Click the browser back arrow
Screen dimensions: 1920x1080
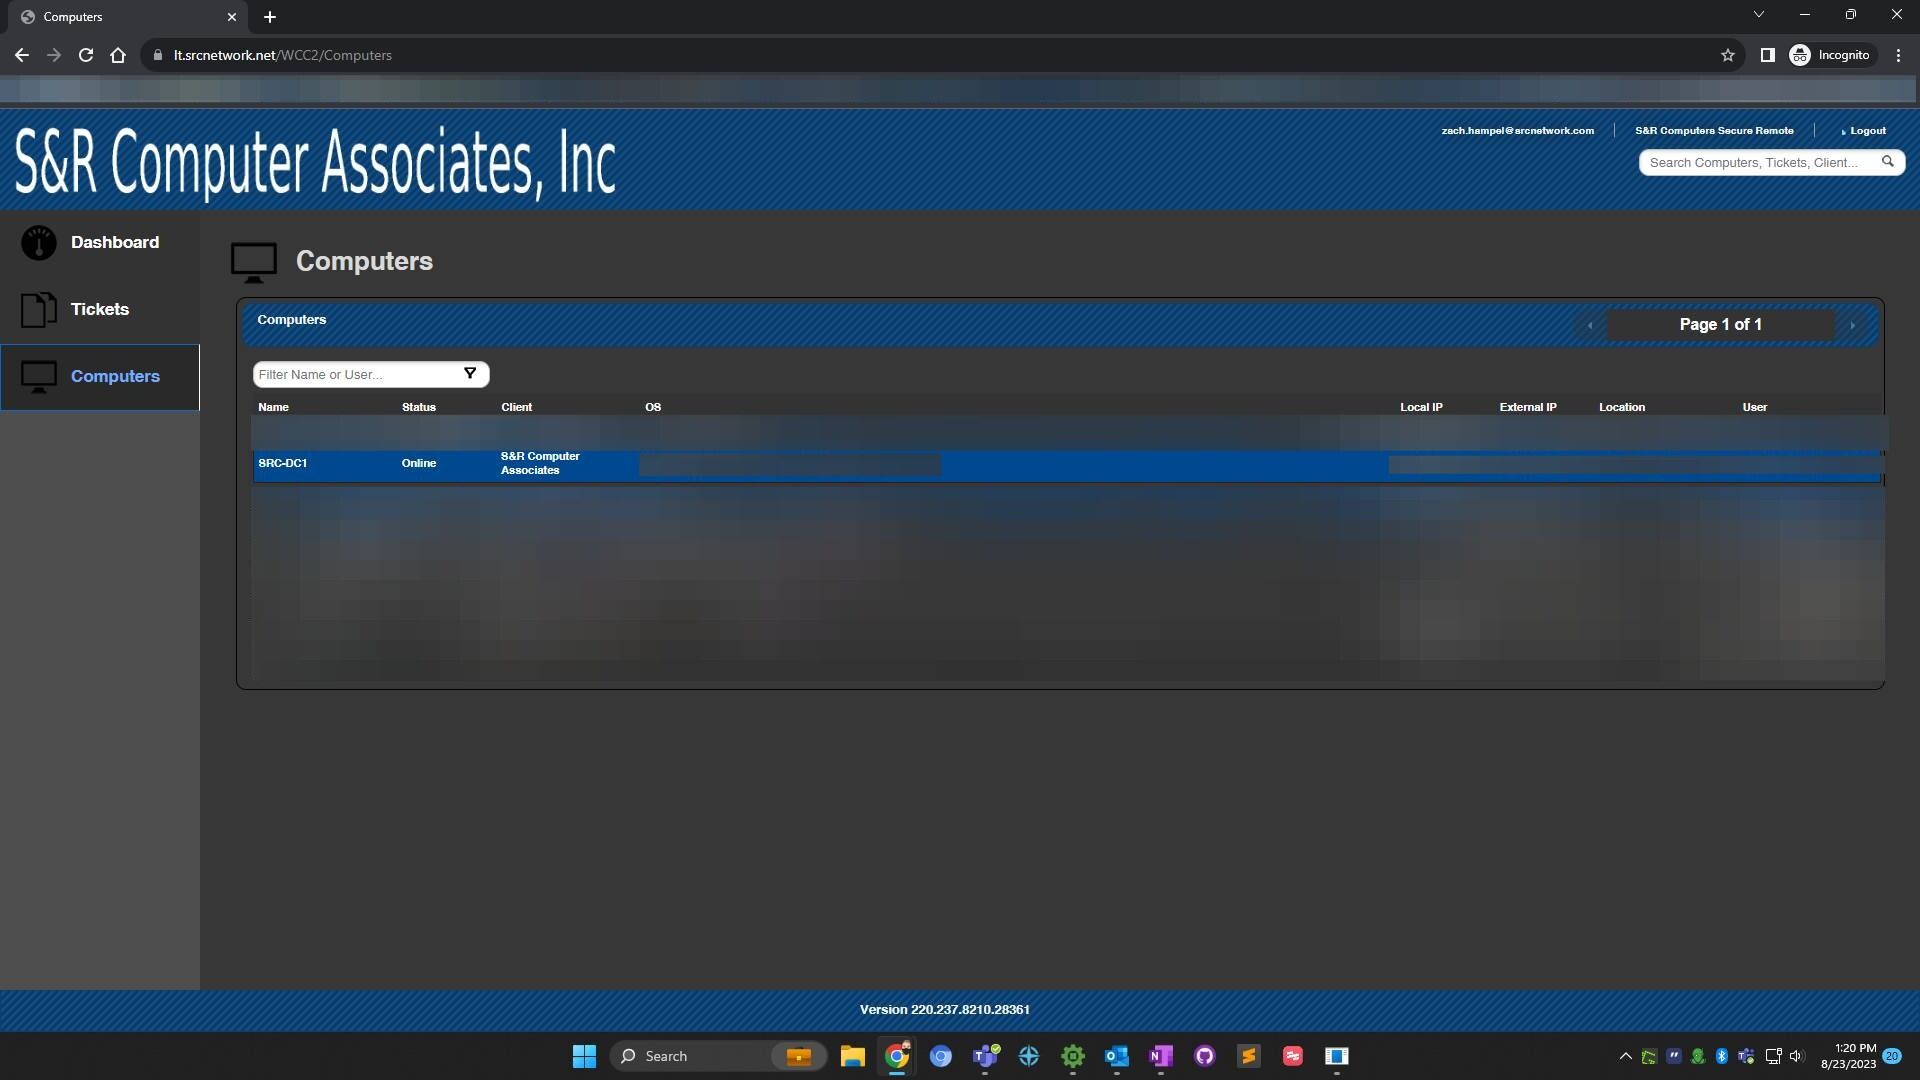coord(22,55)
